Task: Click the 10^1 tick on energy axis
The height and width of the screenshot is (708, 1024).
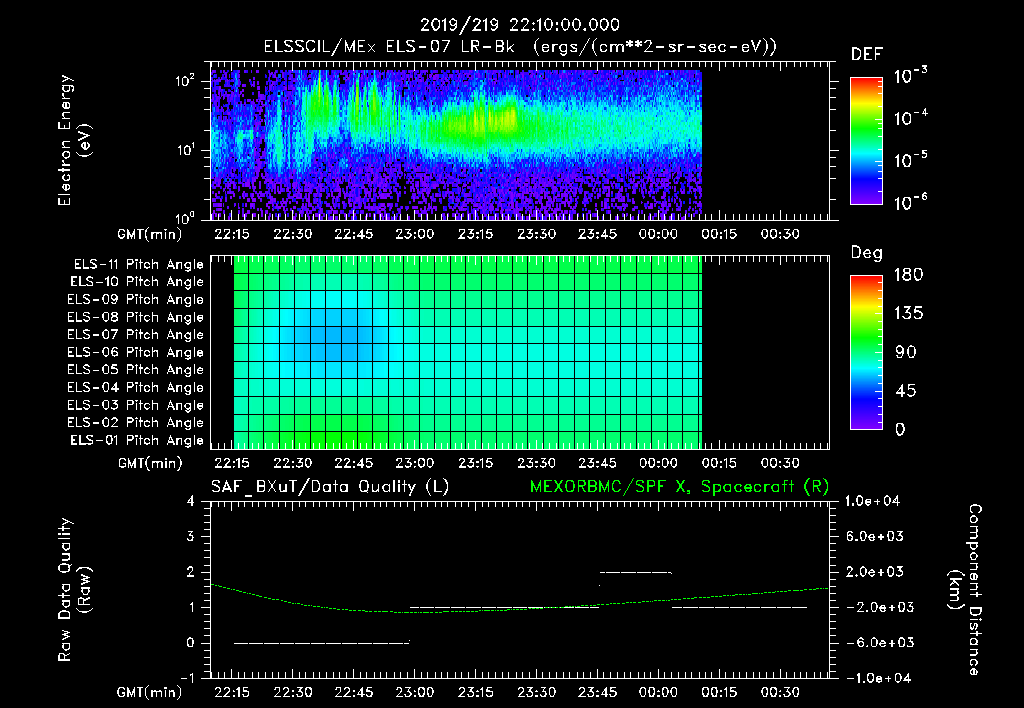Action: click(x=185, y=150)
